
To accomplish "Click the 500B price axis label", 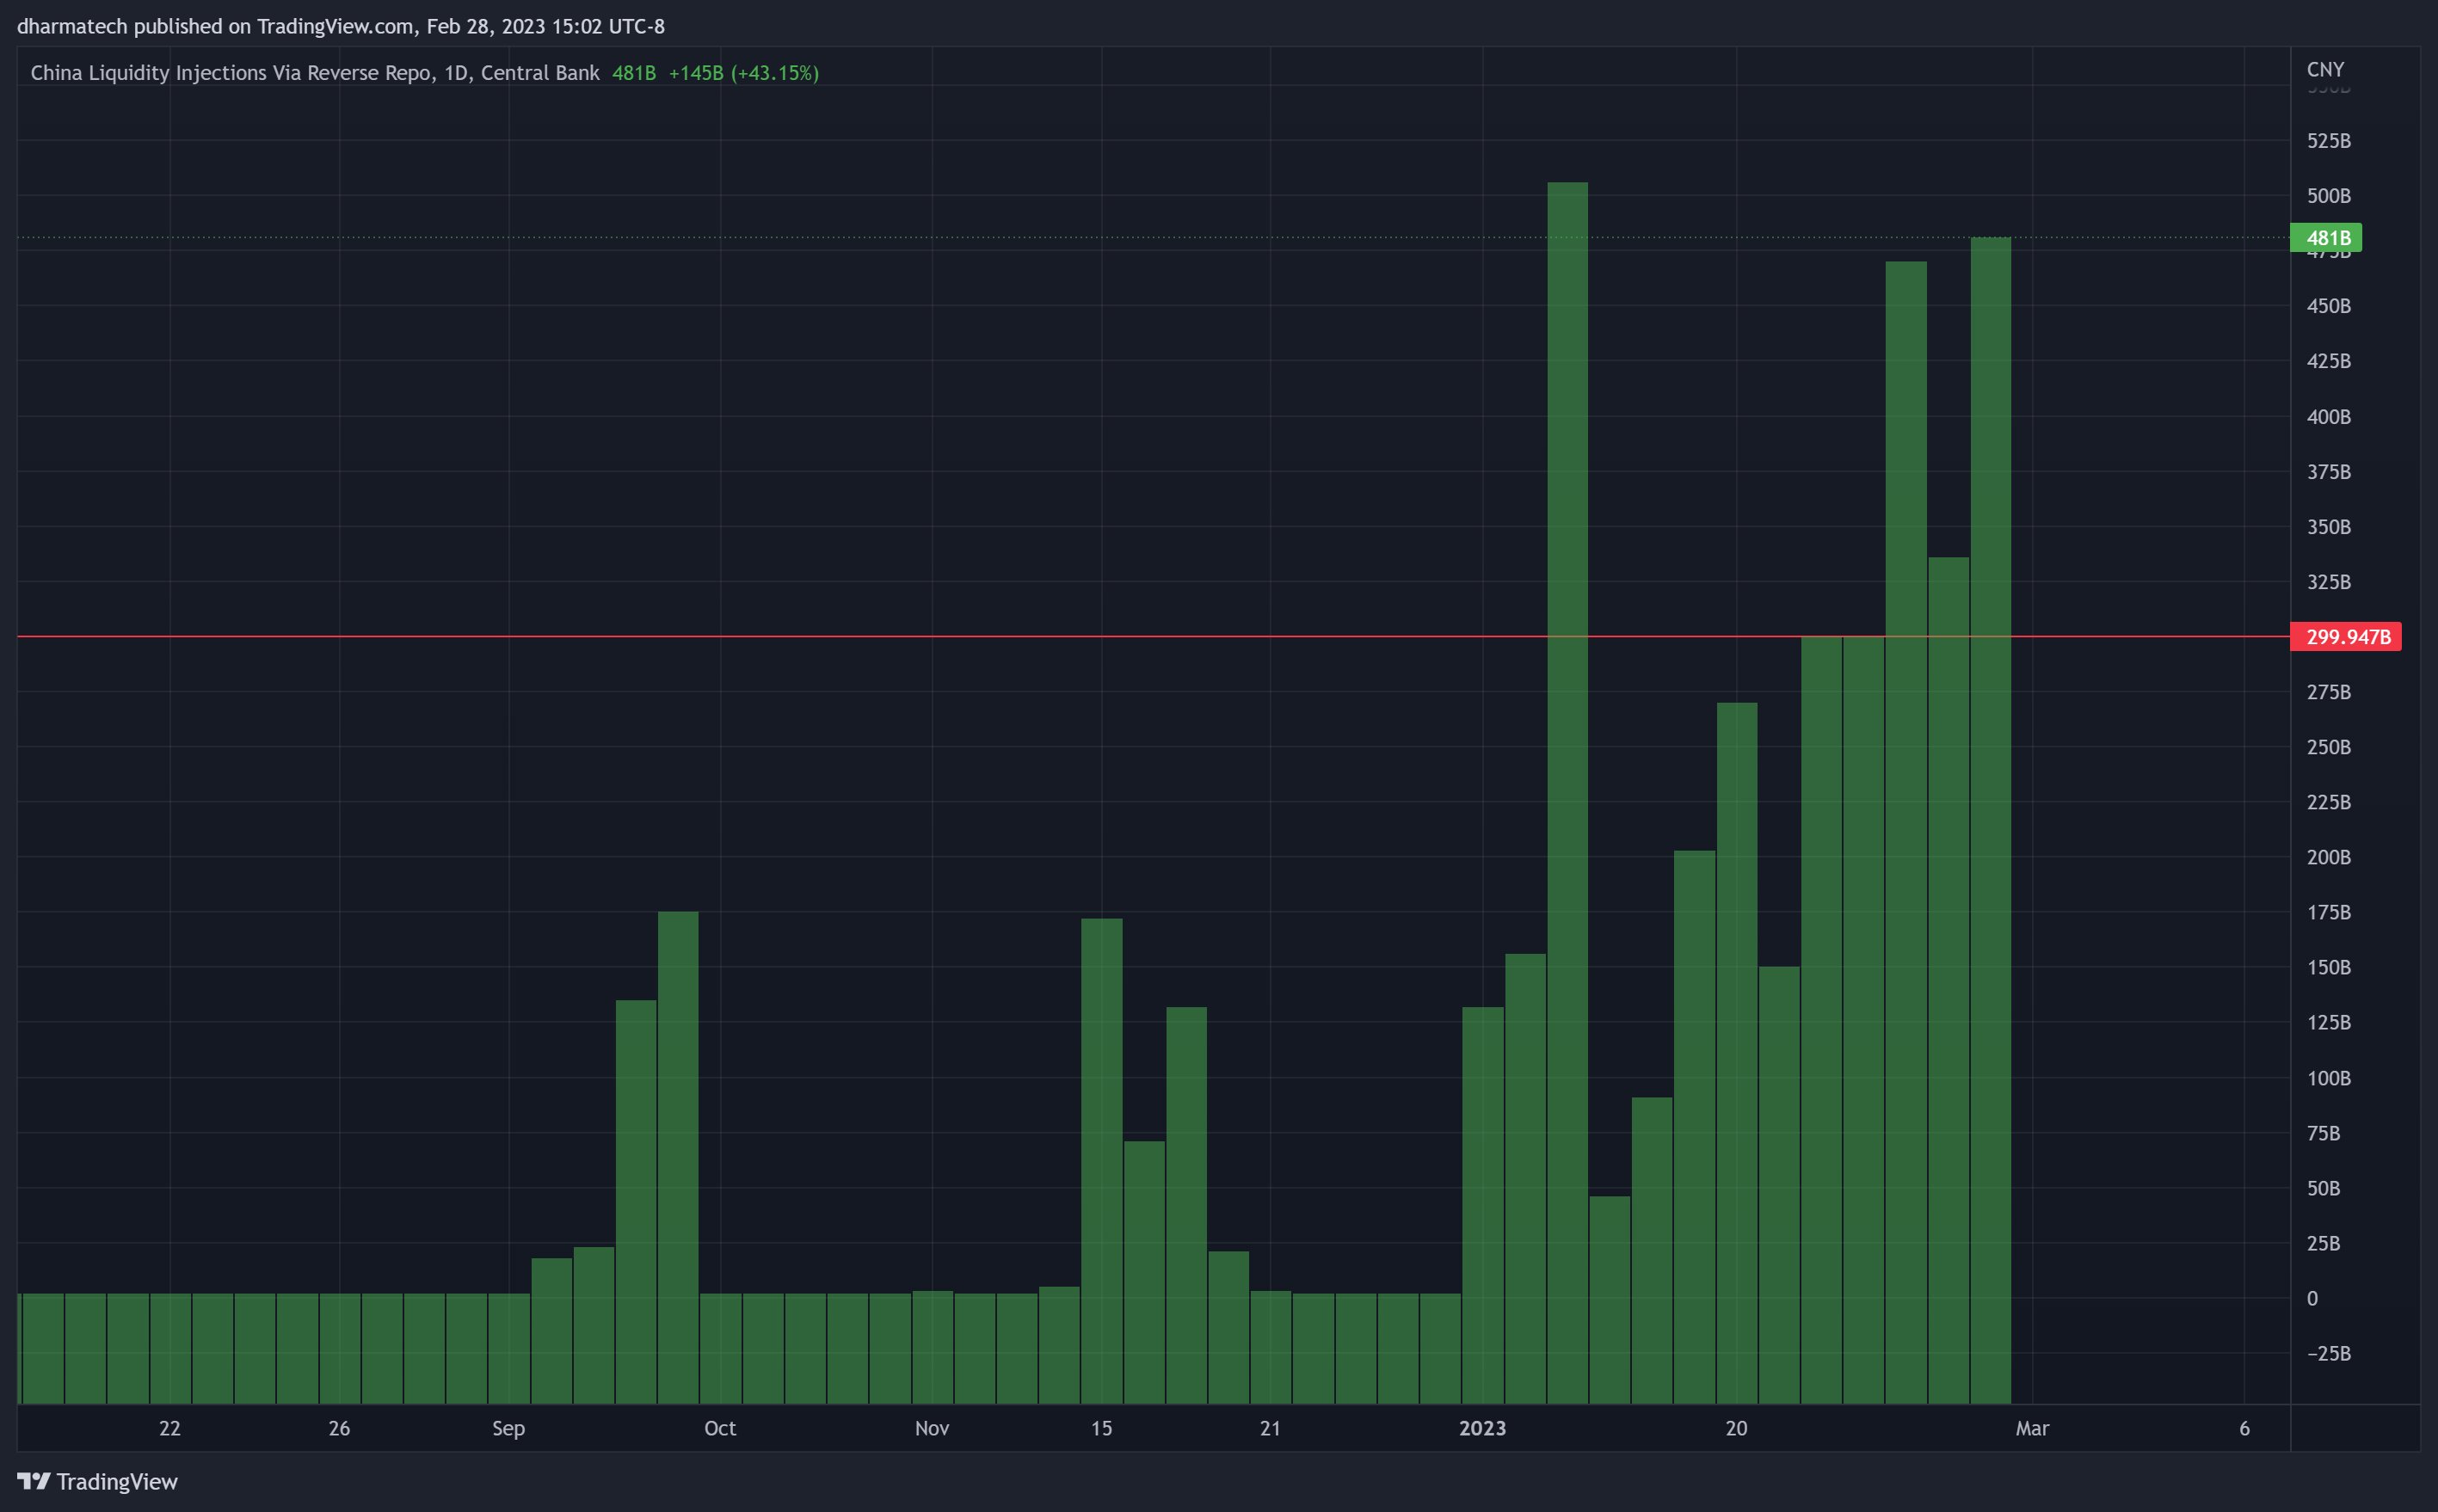I will [2328, 196].
